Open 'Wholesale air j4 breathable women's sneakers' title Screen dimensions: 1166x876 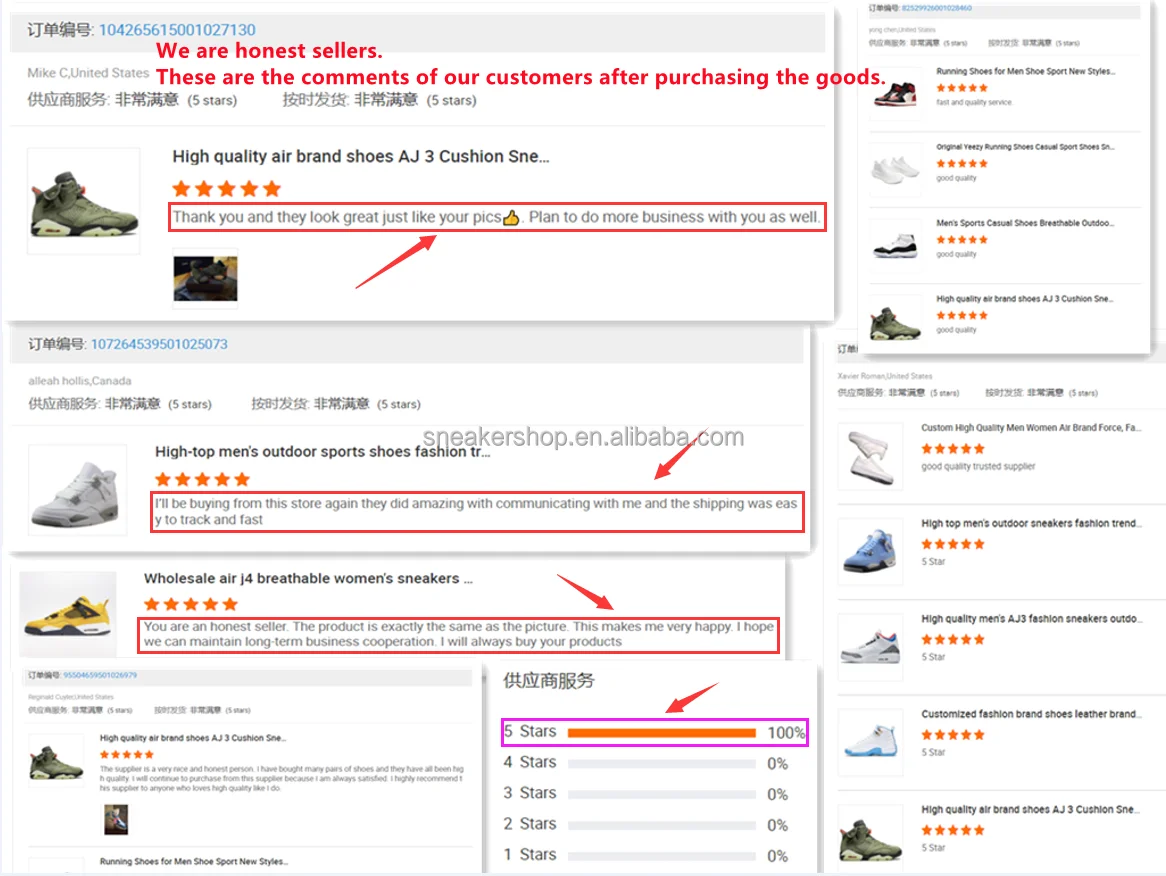[308, 579]
